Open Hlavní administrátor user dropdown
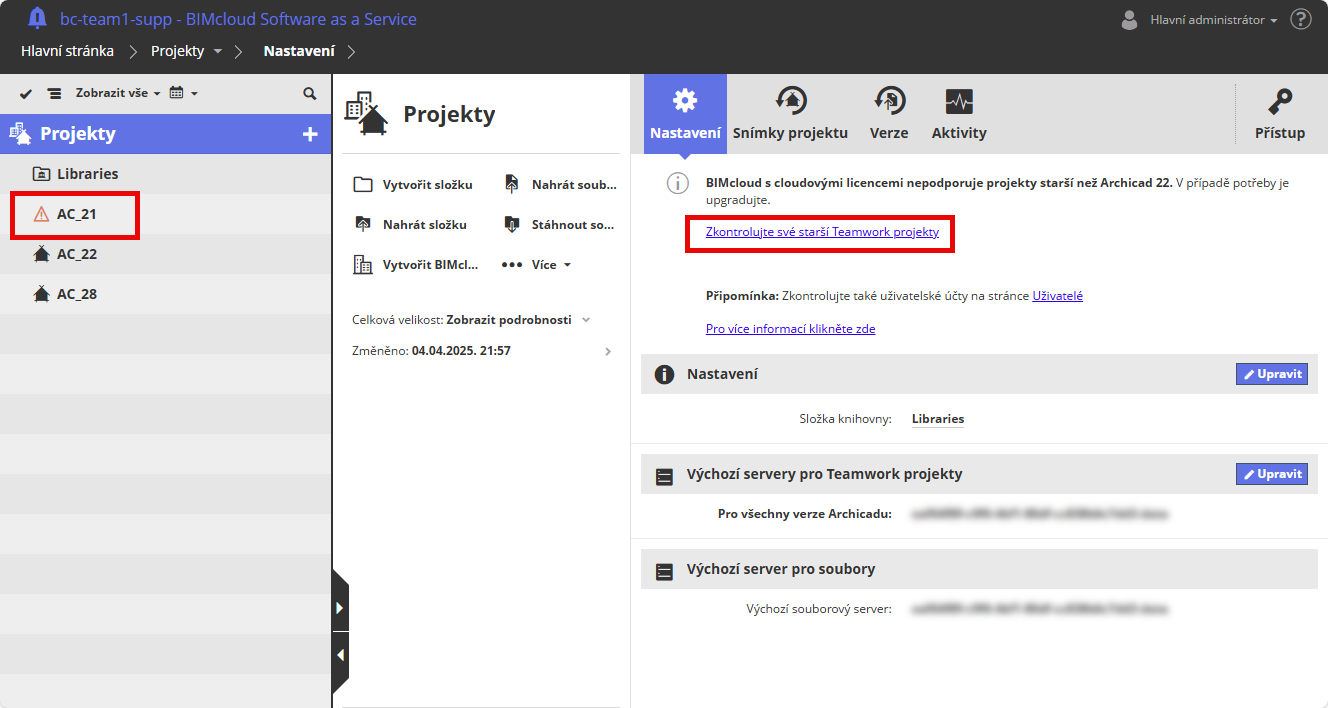 [x=1214, y=20]
